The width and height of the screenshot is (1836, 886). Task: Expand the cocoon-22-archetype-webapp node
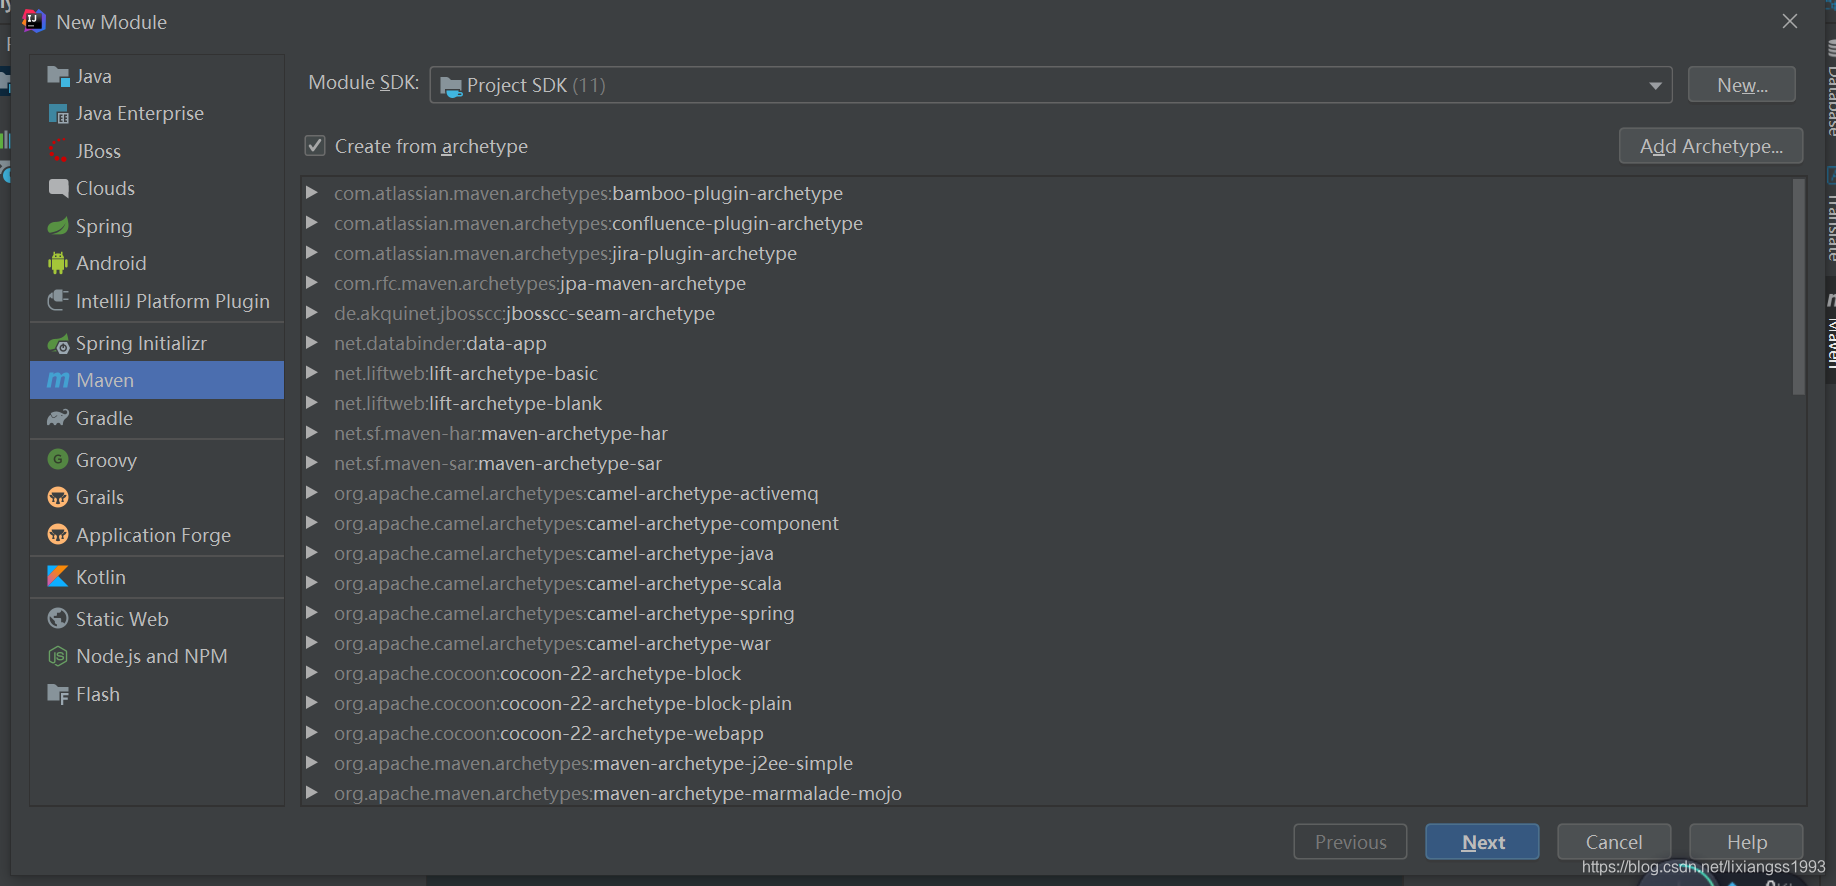[312, 732]
